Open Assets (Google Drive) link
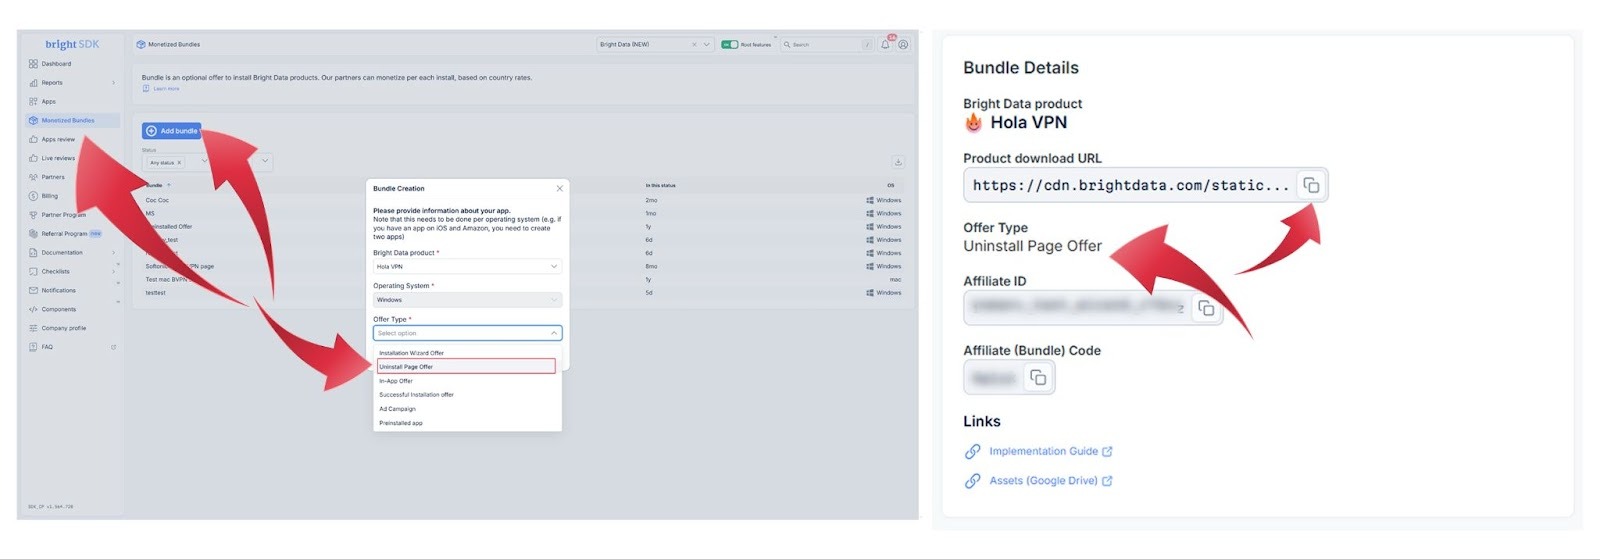 [1043, 481]
